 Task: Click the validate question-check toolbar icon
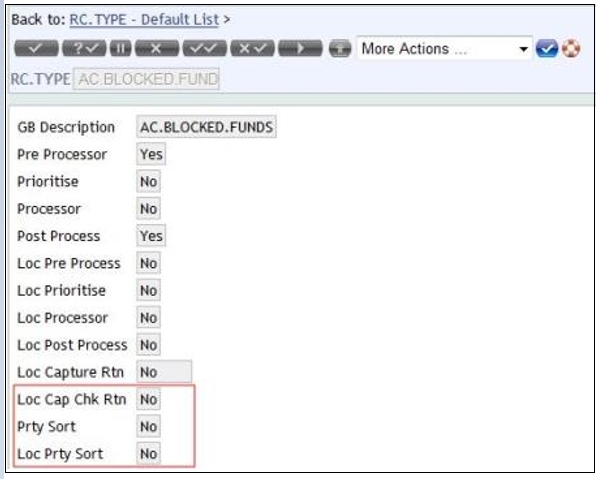[82, 50]
